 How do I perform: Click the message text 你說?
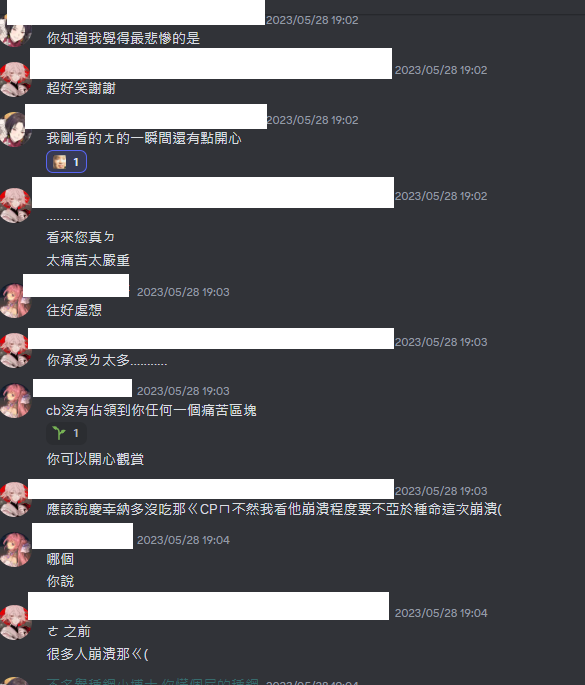(60, 581)
